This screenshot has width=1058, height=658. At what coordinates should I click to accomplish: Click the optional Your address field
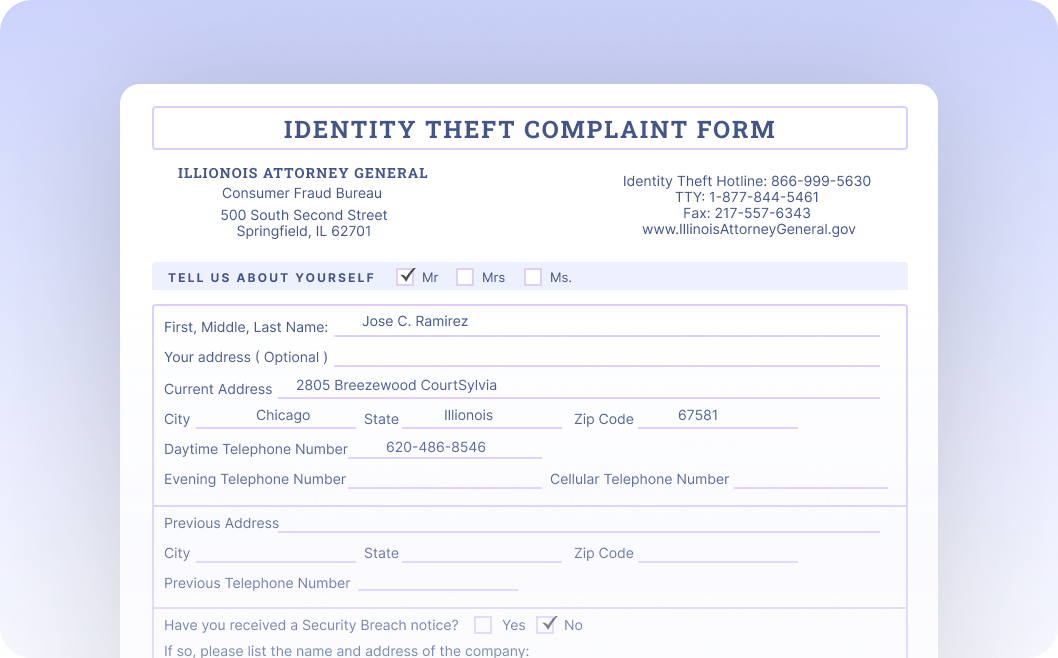click(x=606, y=356)
